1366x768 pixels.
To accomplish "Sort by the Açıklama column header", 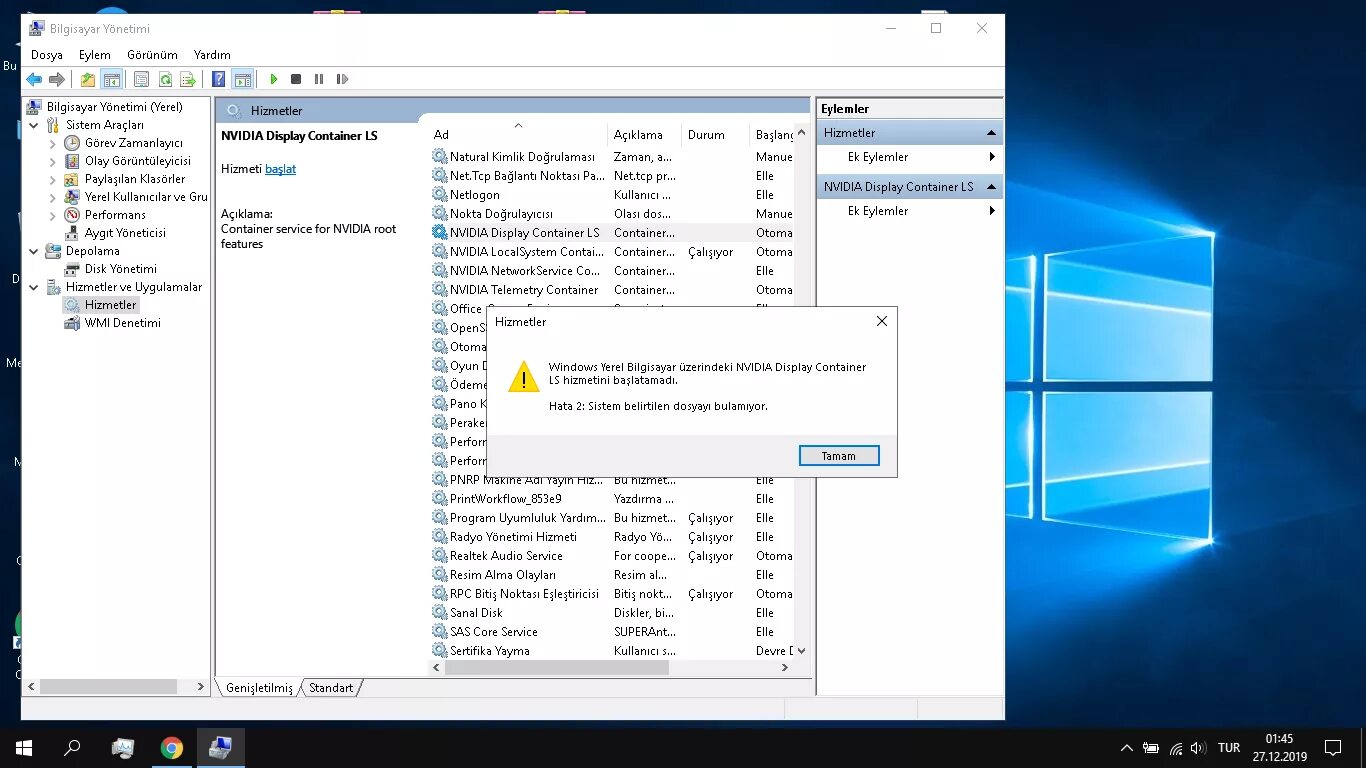I will 644,134.
